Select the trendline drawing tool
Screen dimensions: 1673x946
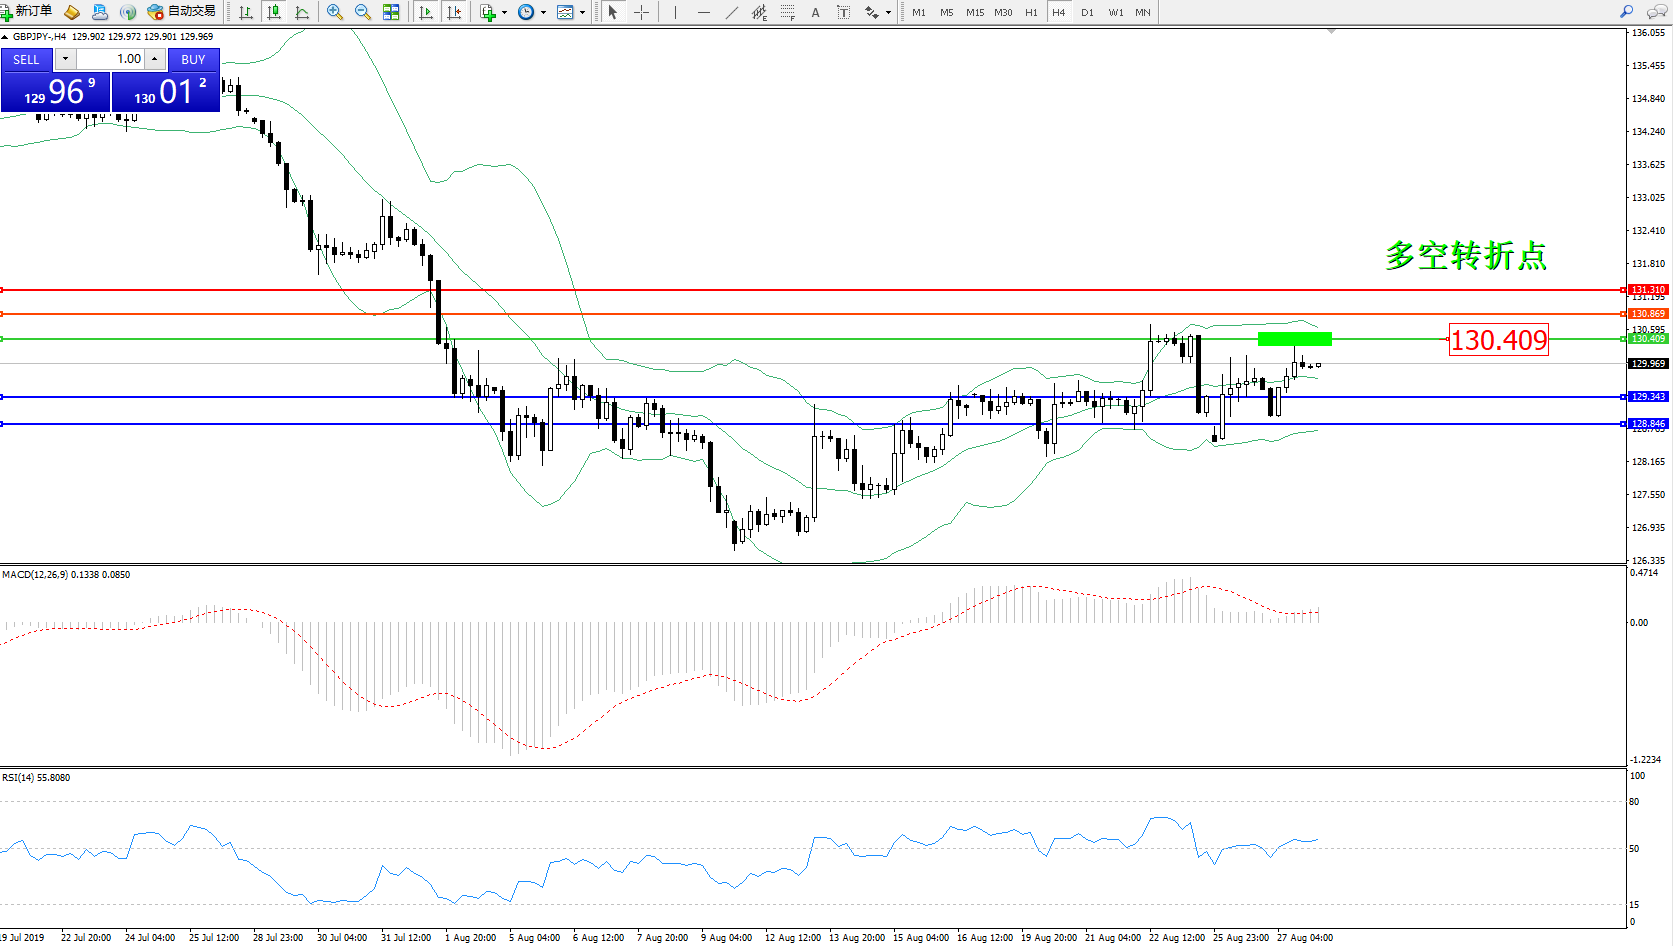(732, 12)
